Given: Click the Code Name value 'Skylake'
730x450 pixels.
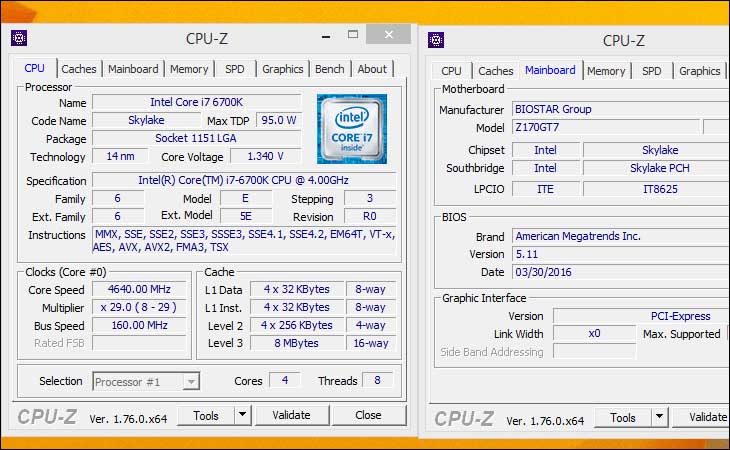Looking at the screenshot, I should point(146,120).
